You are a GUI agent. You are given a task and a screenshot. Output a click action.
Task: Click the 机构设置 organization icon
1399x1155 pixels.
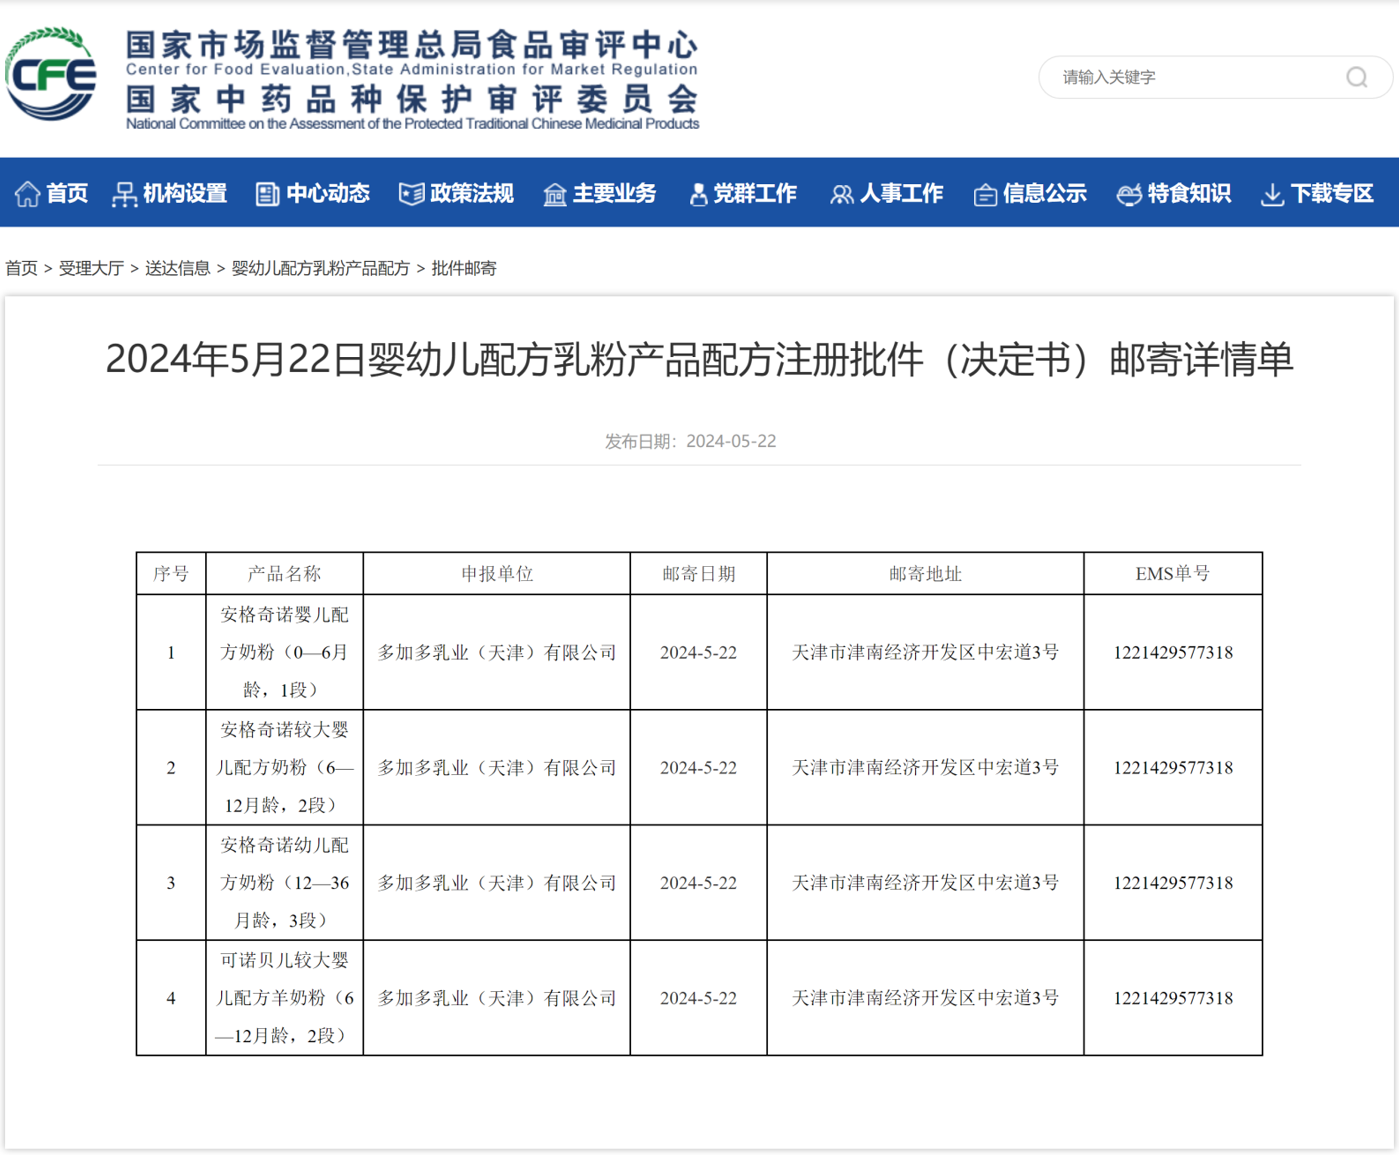click(124, 194)
